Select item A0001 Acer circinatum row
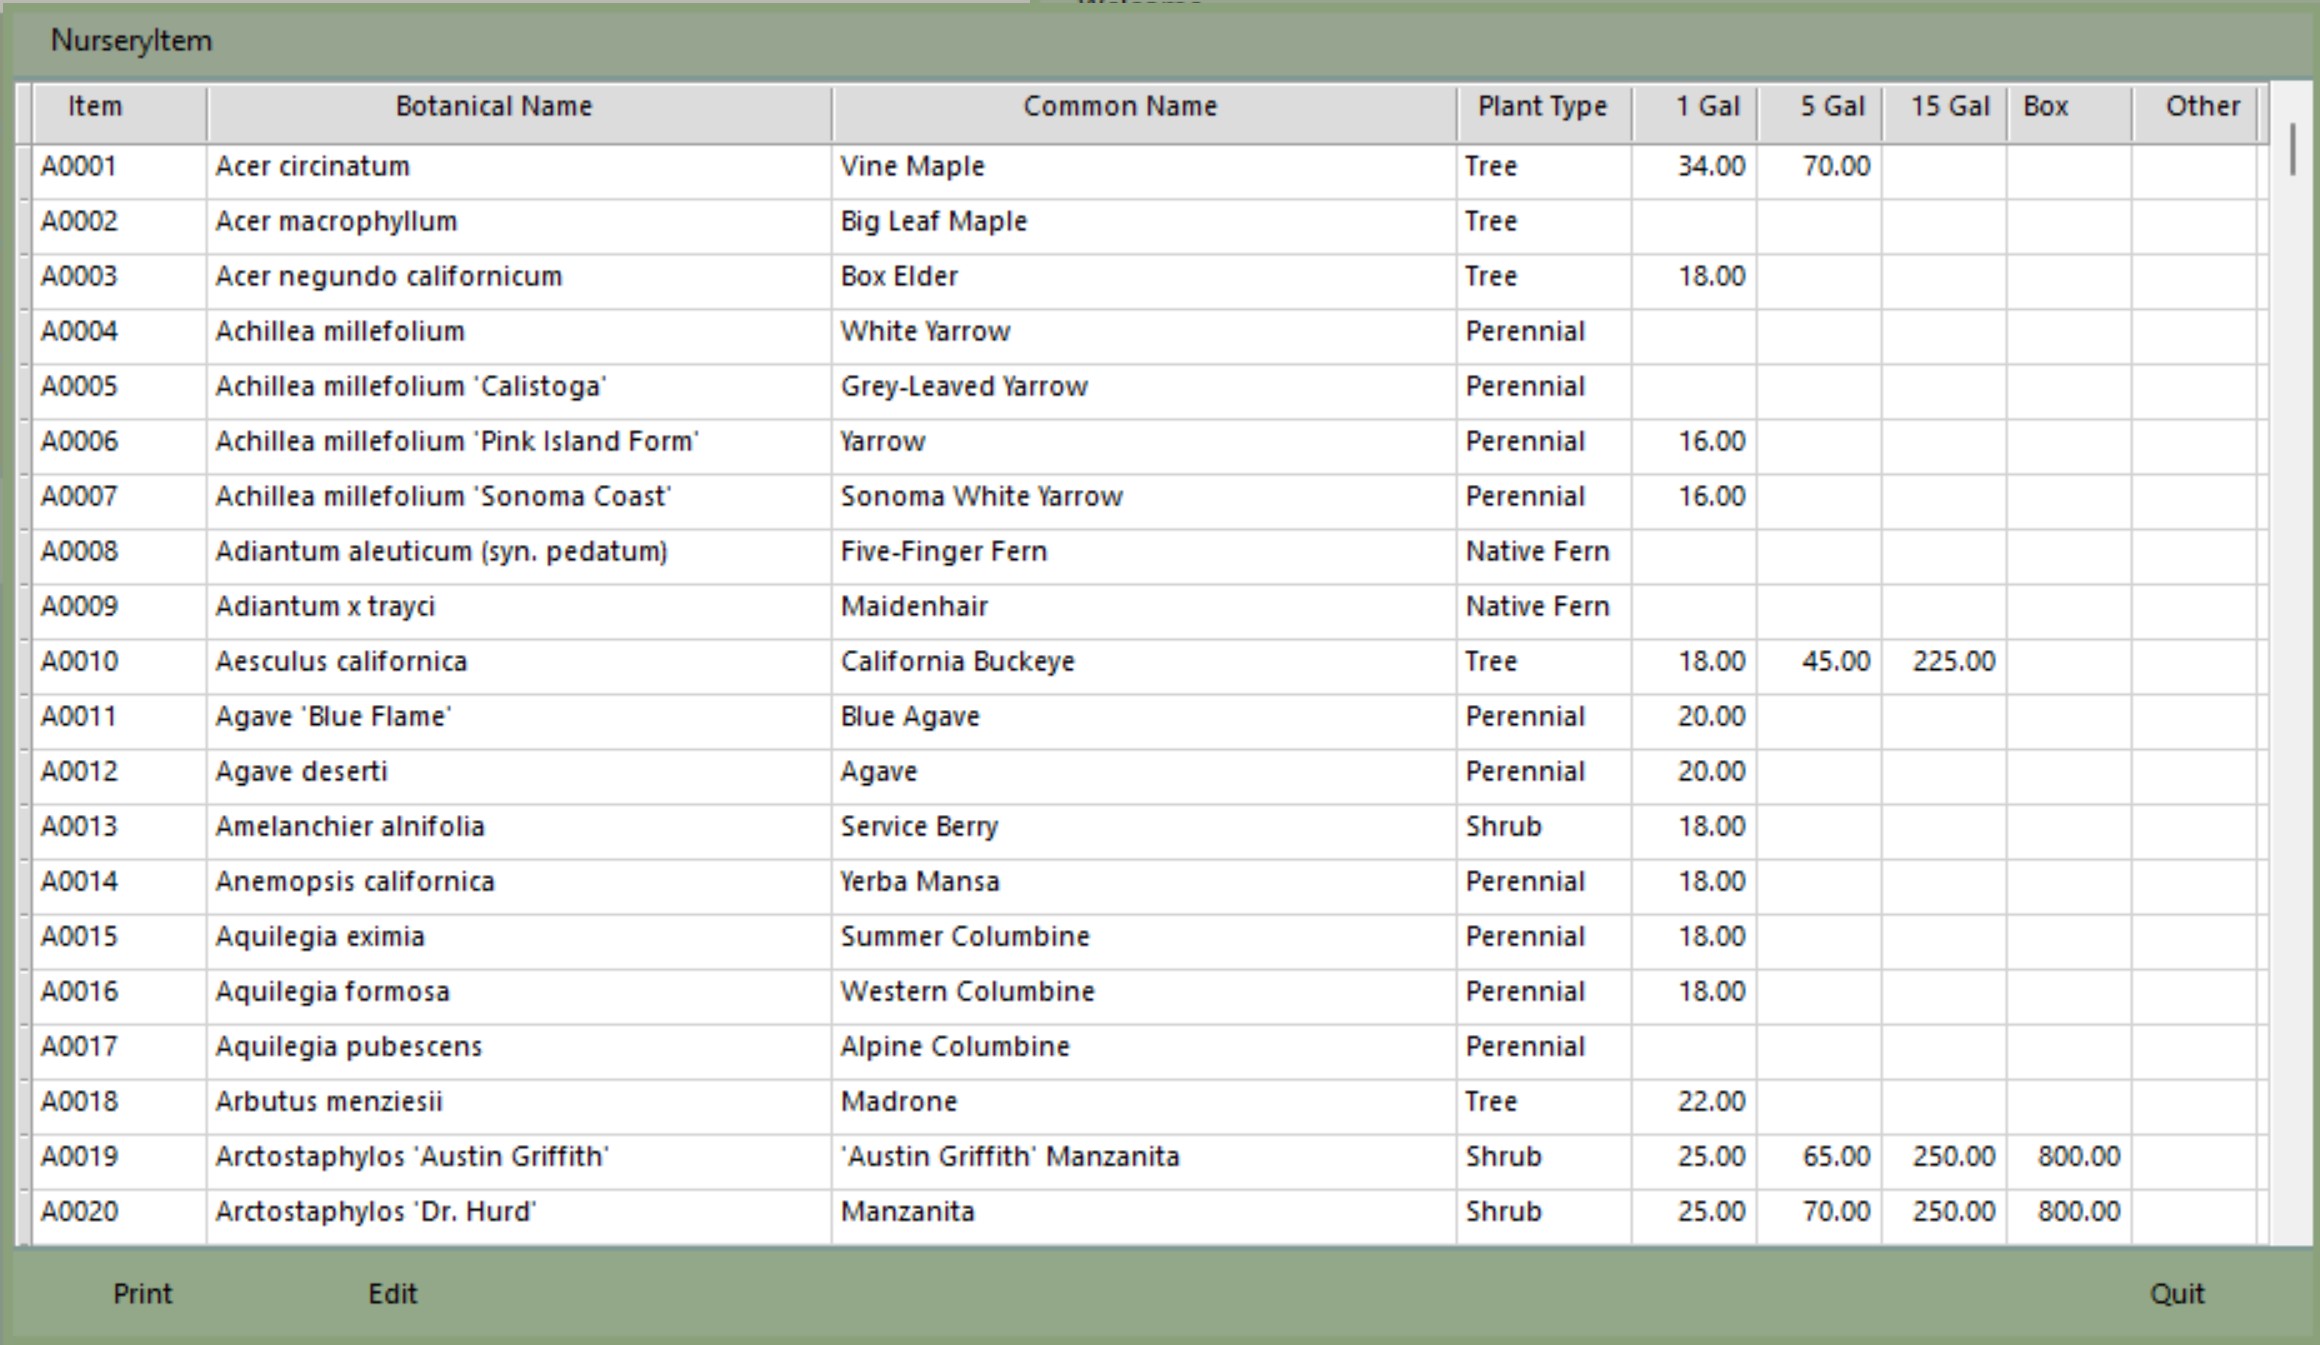Viewport: 2320px width, 1345px height. 312,166
